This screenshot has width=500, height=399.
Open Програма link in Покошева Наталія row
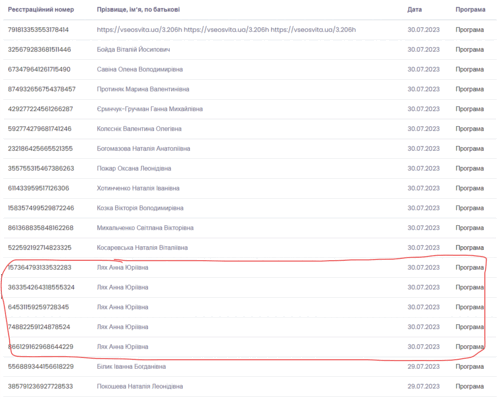tap(470, 387)
